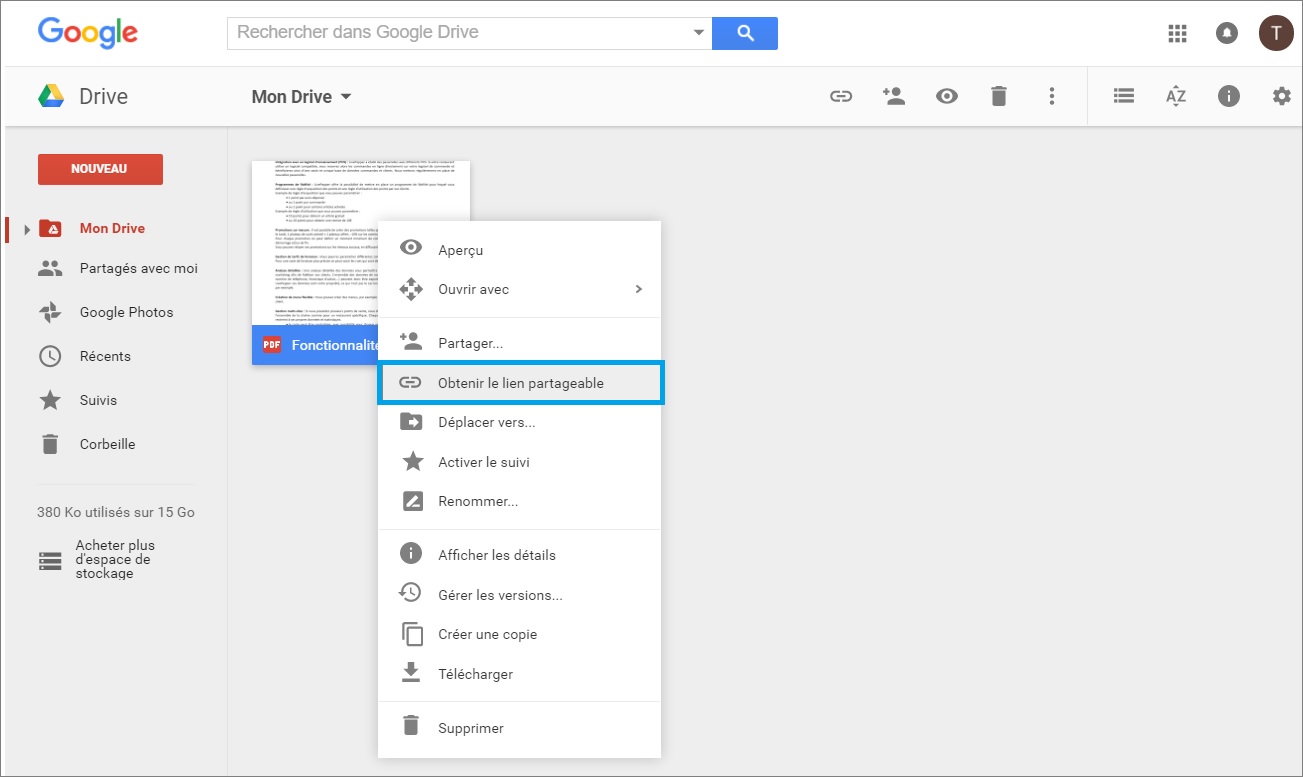The height and width of the screenshot is (777, 1303).
Task: Choose Afficher les détails
Action: coord(520,555)
